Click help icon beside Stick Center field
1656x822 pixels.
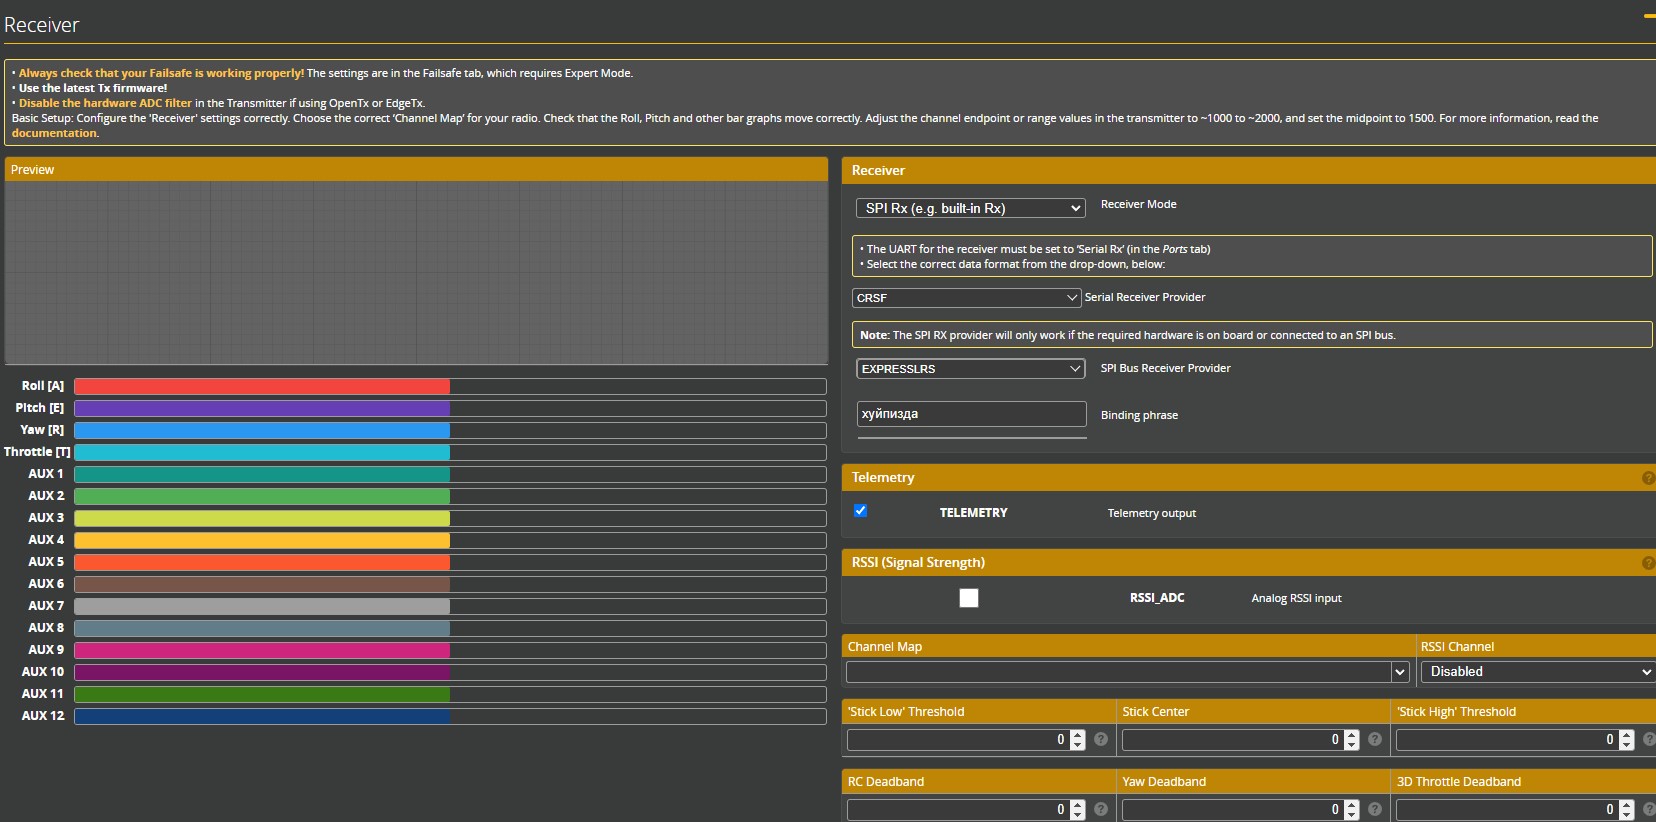[x=1375, y=739]
